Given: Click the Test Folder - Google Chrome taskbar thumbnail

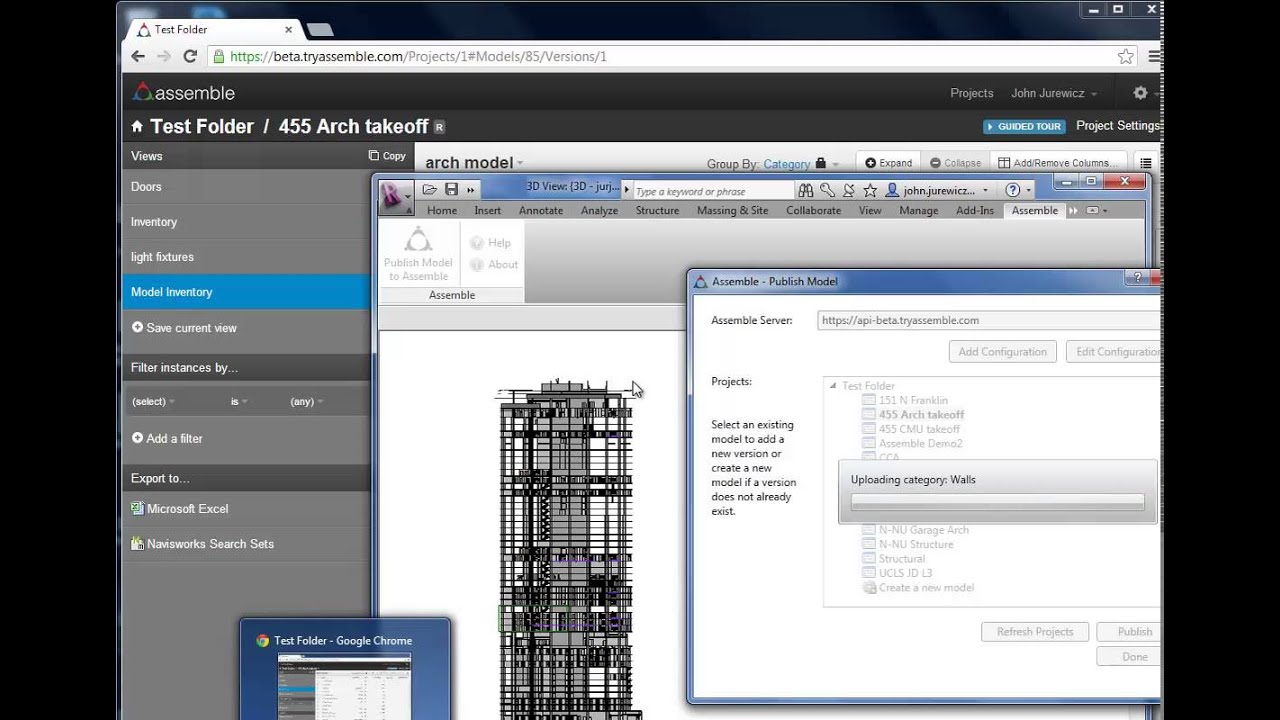Looking at the screenshot, I should click(345, 670).
